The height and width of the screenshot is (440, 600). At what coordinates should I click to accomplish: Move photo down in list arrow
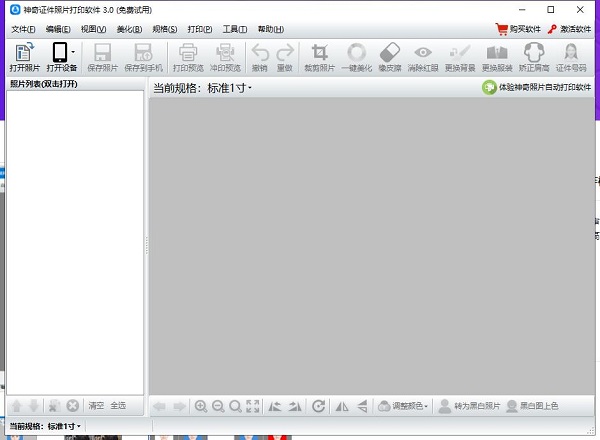click(x=34, y=406)
